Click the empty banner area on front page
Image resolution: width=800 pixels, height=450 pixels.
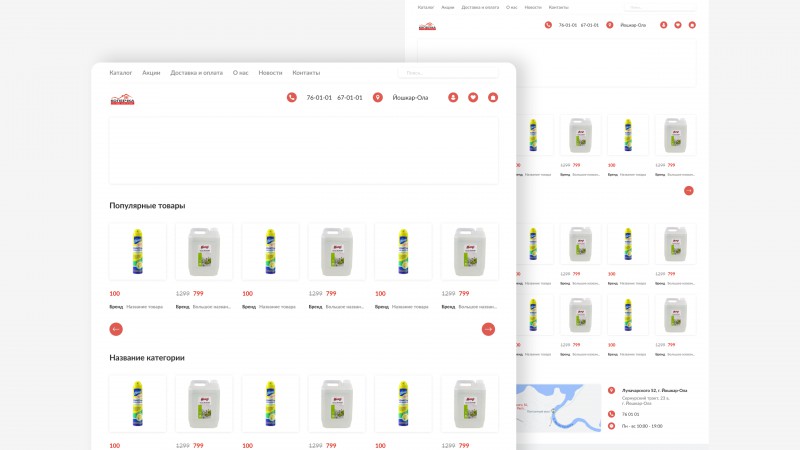pyautogui.click(x=304, y=151)
